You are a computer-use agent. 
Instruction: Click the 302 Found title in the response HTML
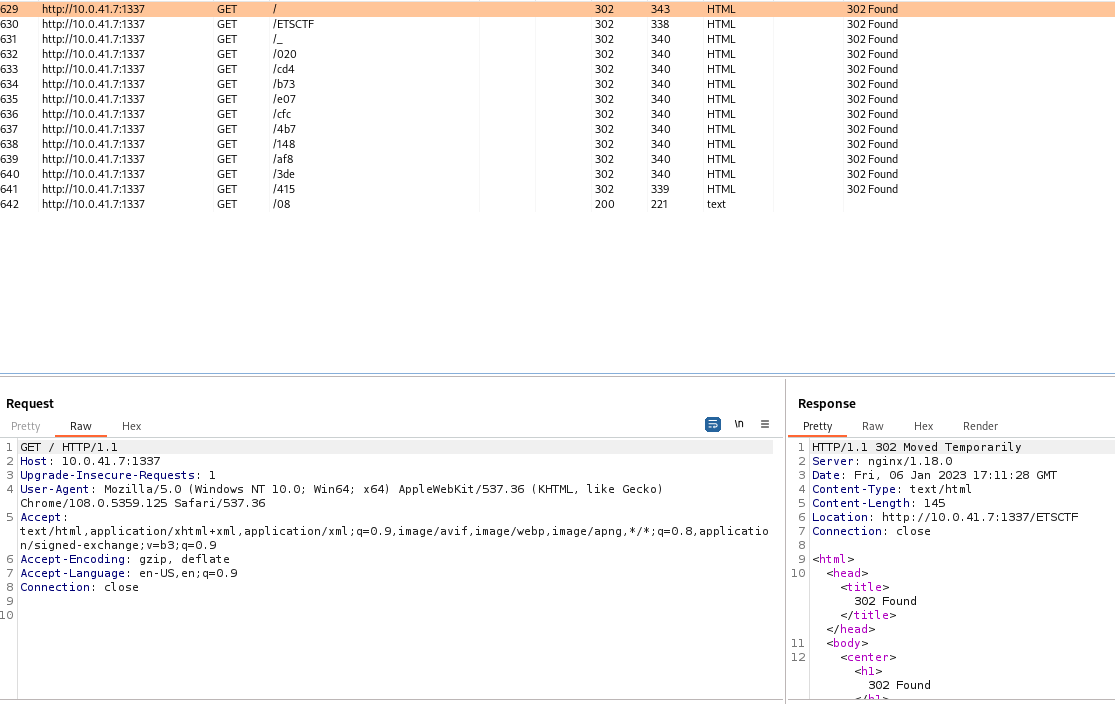886,601
